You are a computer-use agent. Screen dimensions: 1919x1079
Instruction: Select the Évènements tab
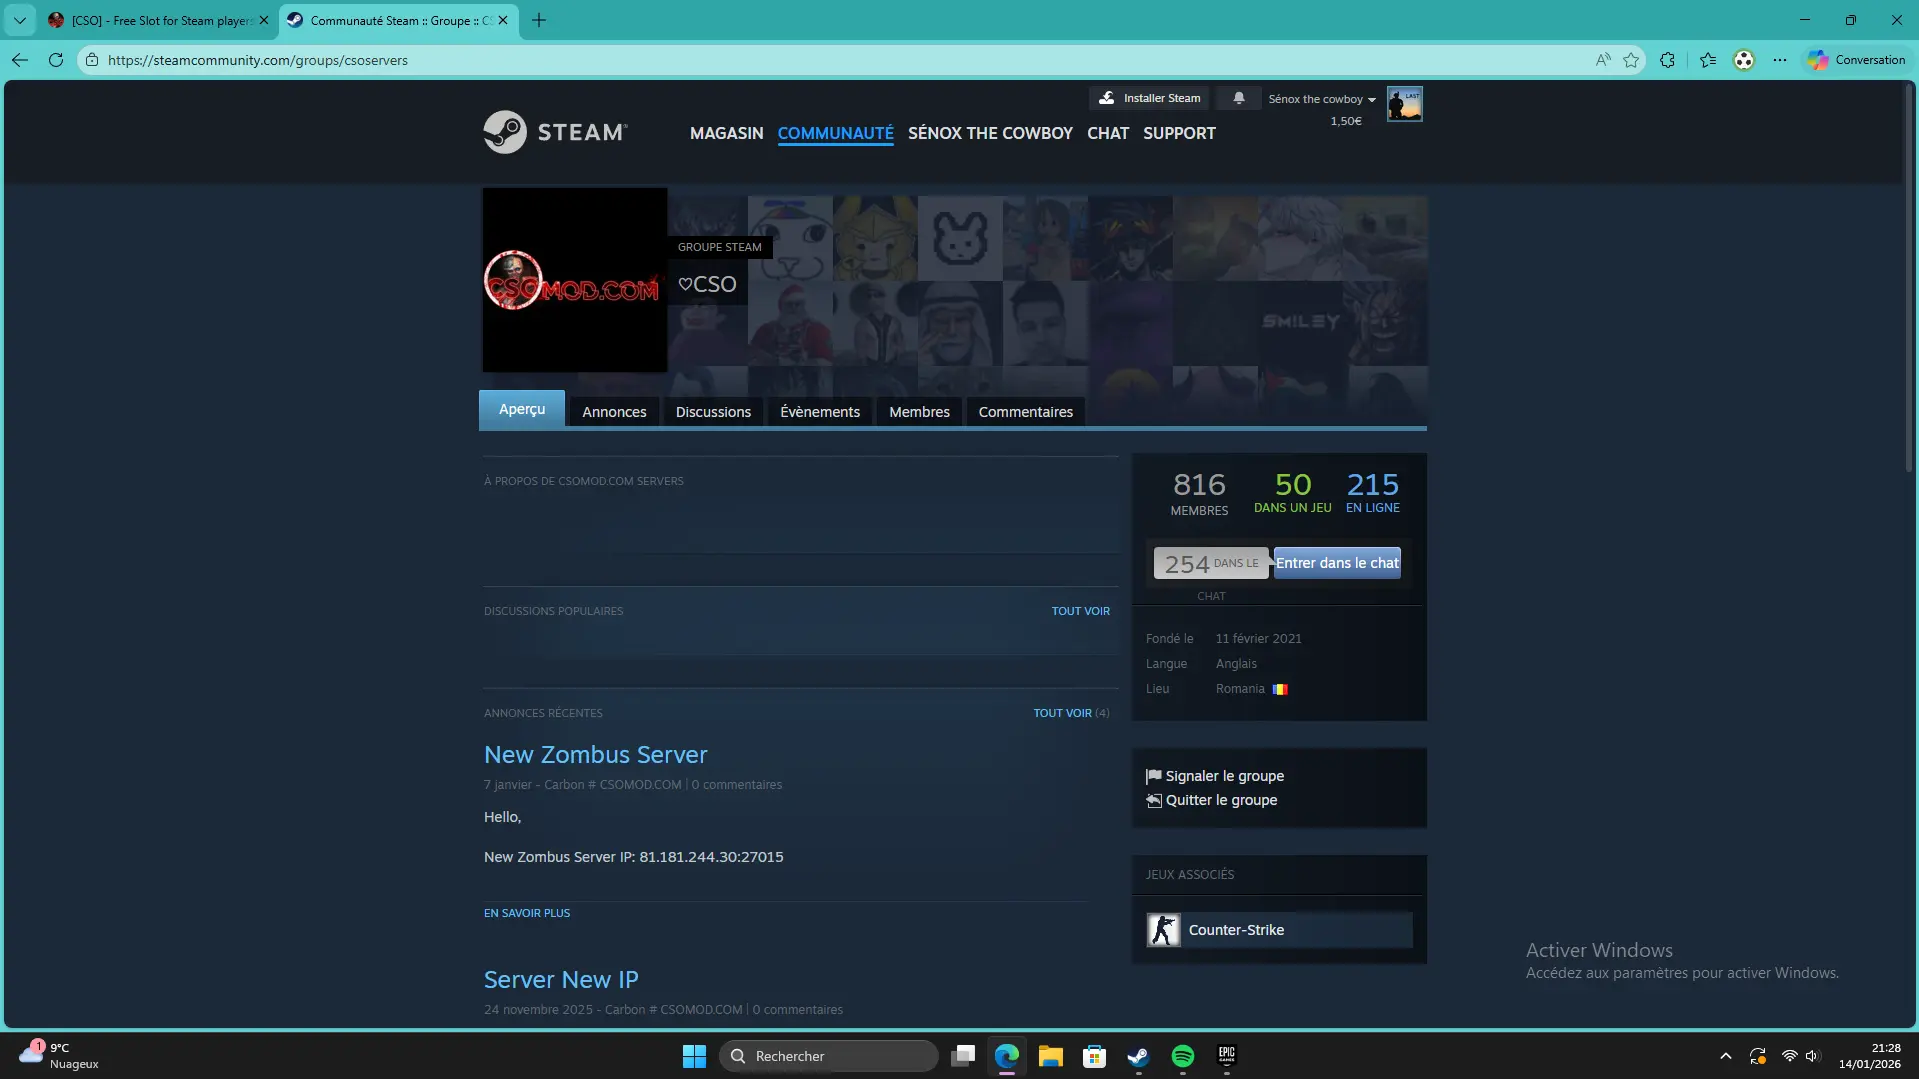tap(820, 412)
